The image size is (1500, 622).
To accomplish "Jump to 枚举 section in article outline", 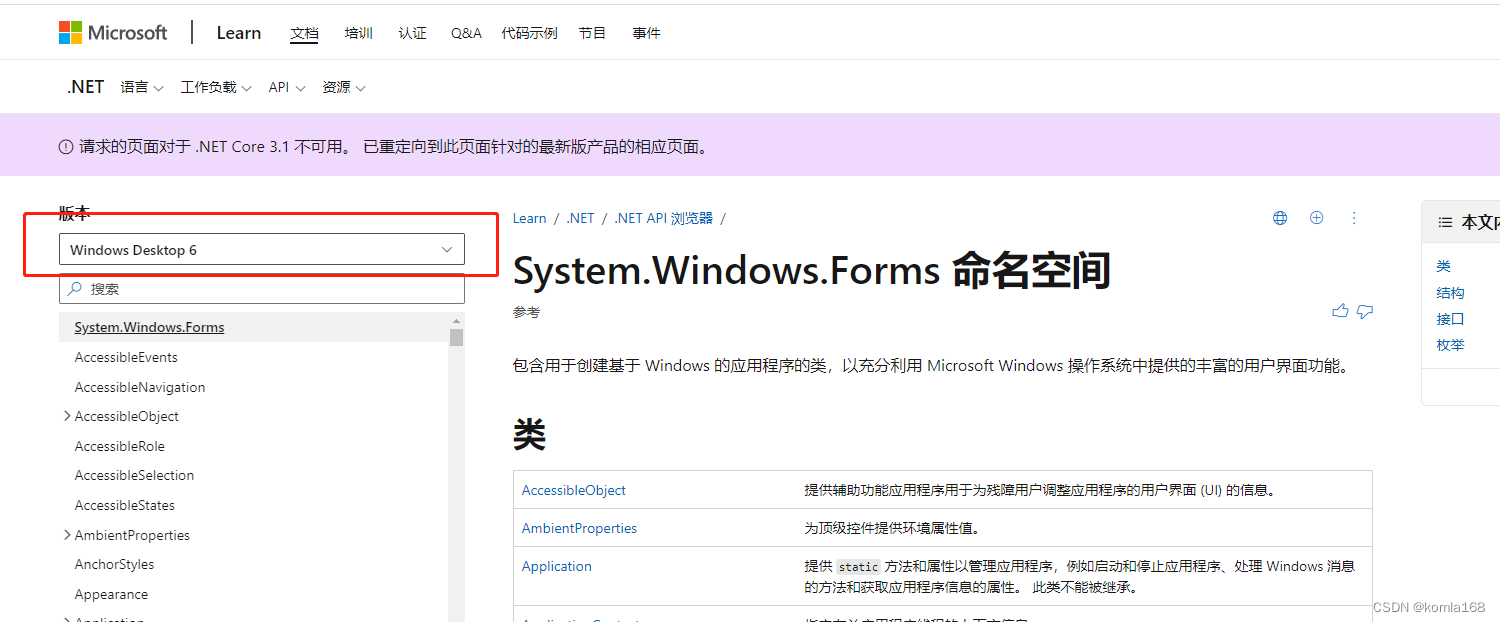I will [x=1450, y=345].
